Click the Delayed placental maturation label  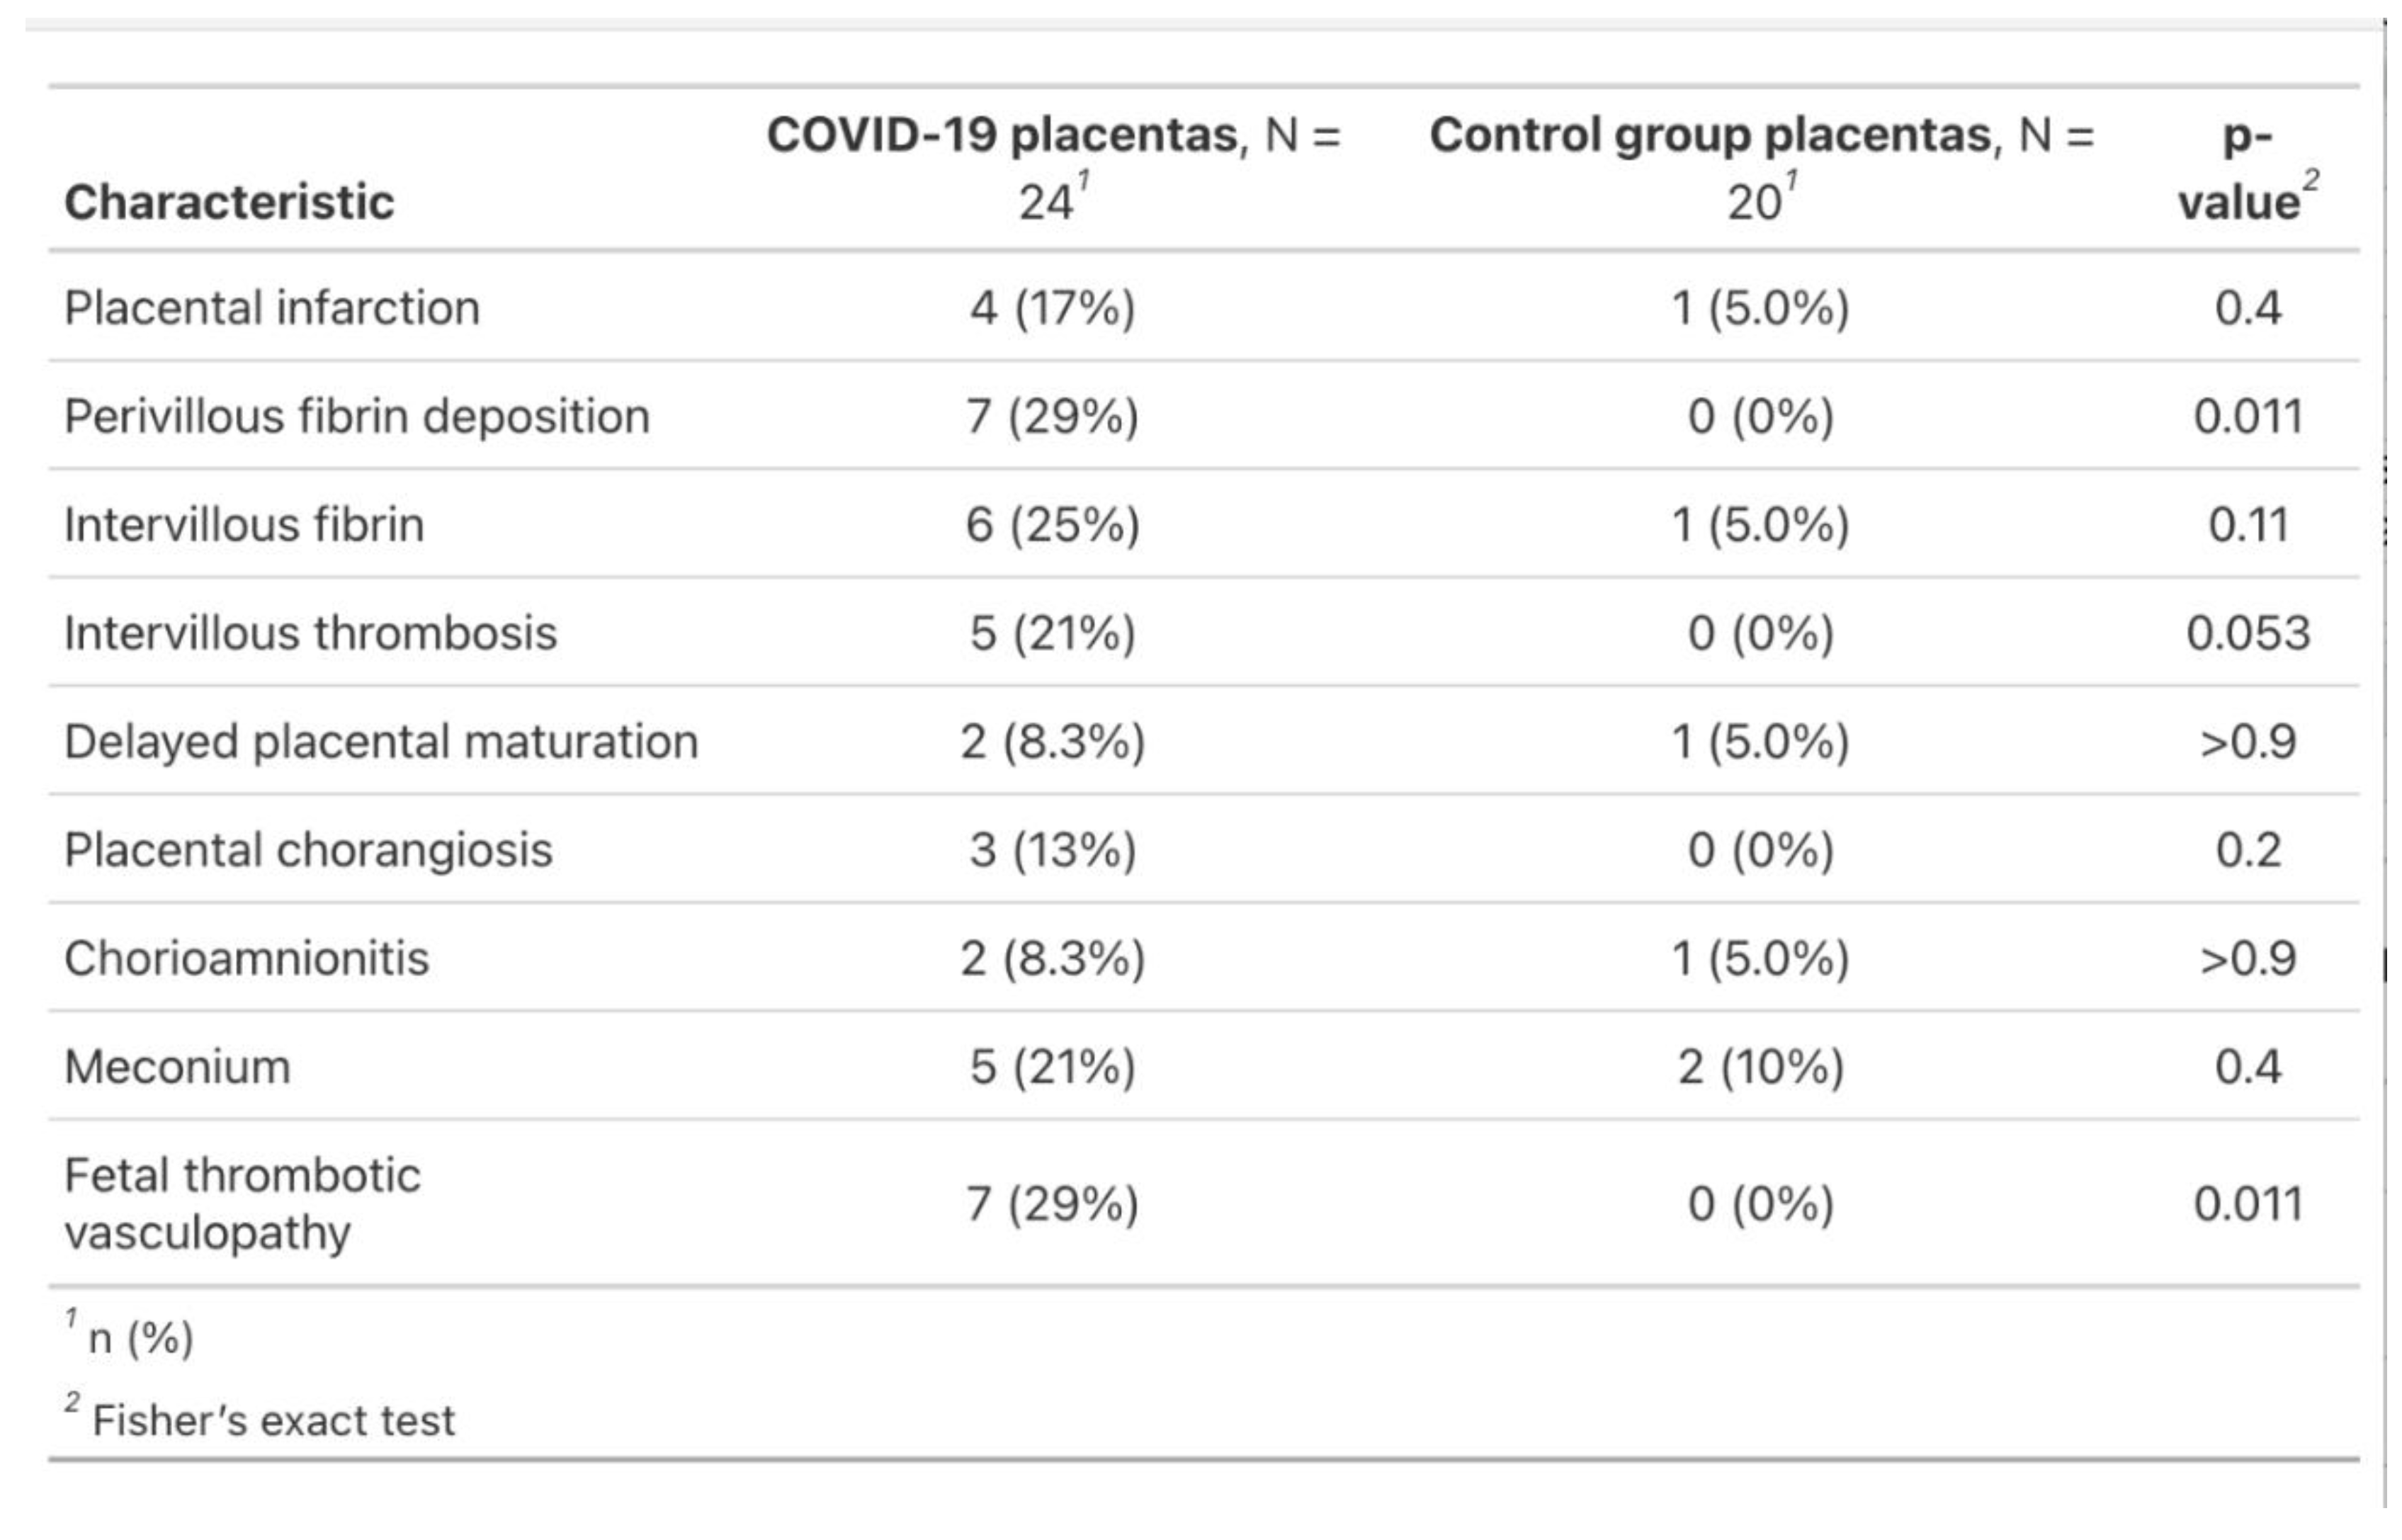point(381,742)
